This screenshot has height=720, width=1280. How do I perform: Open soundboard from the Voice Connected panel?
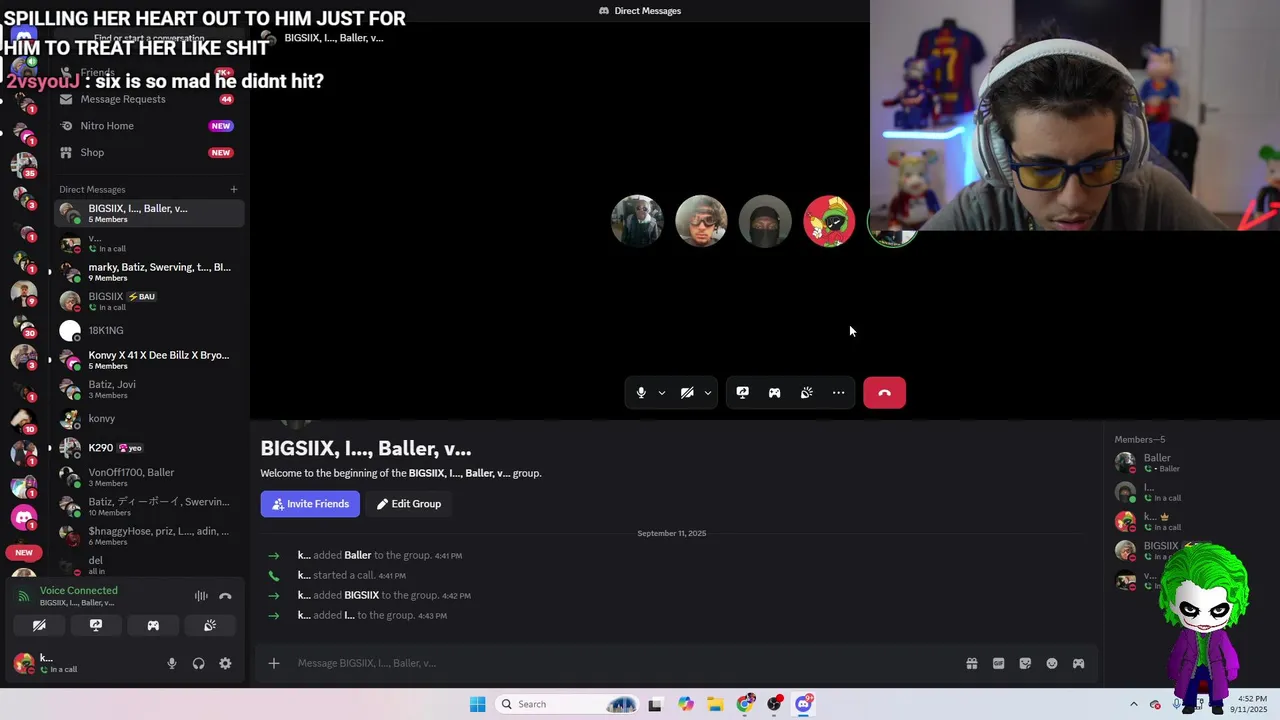[210, 625]
